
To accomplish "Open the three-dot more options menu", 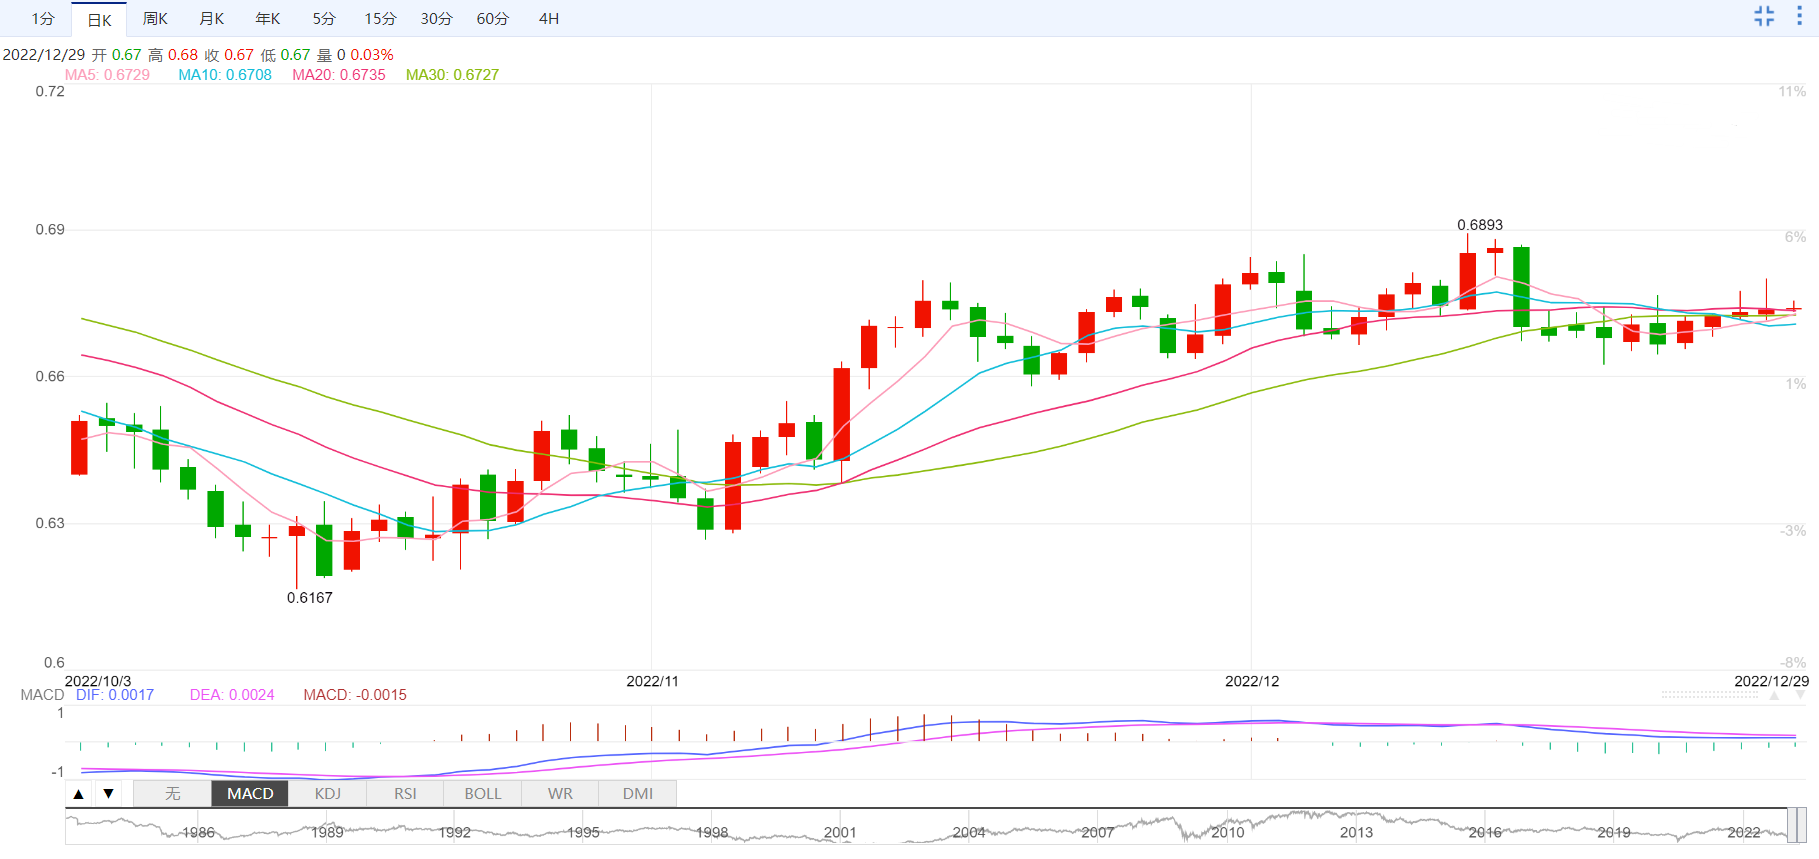I will tap(1799, 16).
